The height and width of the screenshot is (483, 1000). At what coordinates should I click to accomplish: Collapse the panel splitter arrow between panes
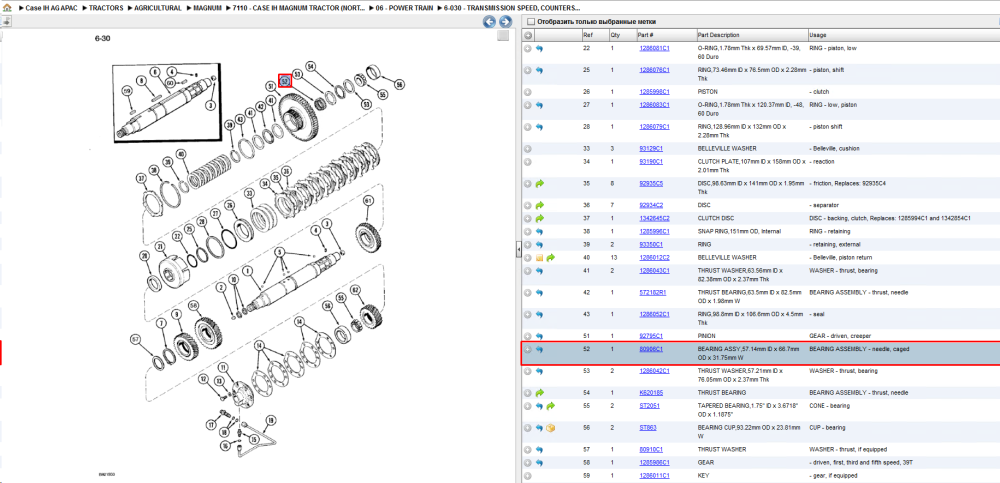(518, 249)
